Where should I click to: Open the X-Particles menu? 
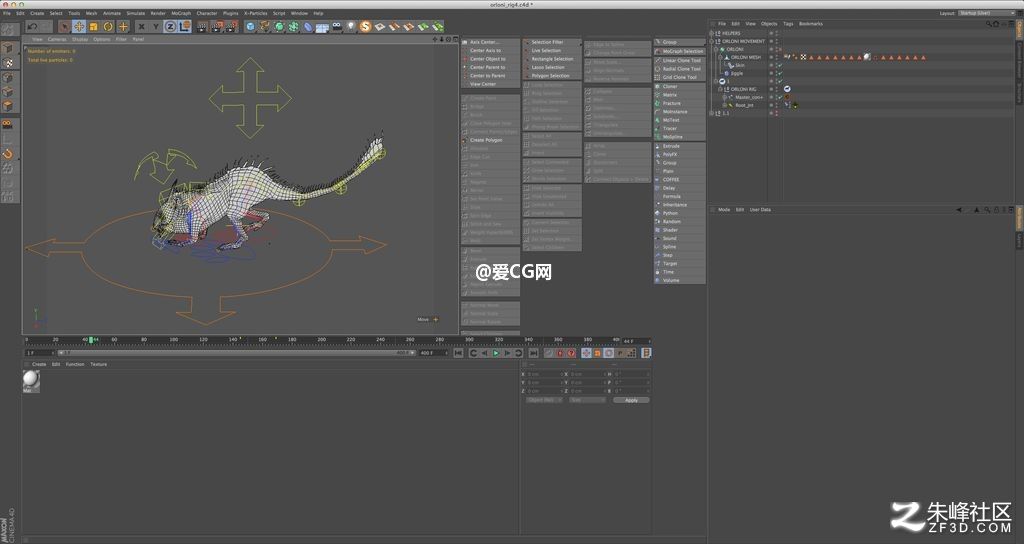[255, 13]
